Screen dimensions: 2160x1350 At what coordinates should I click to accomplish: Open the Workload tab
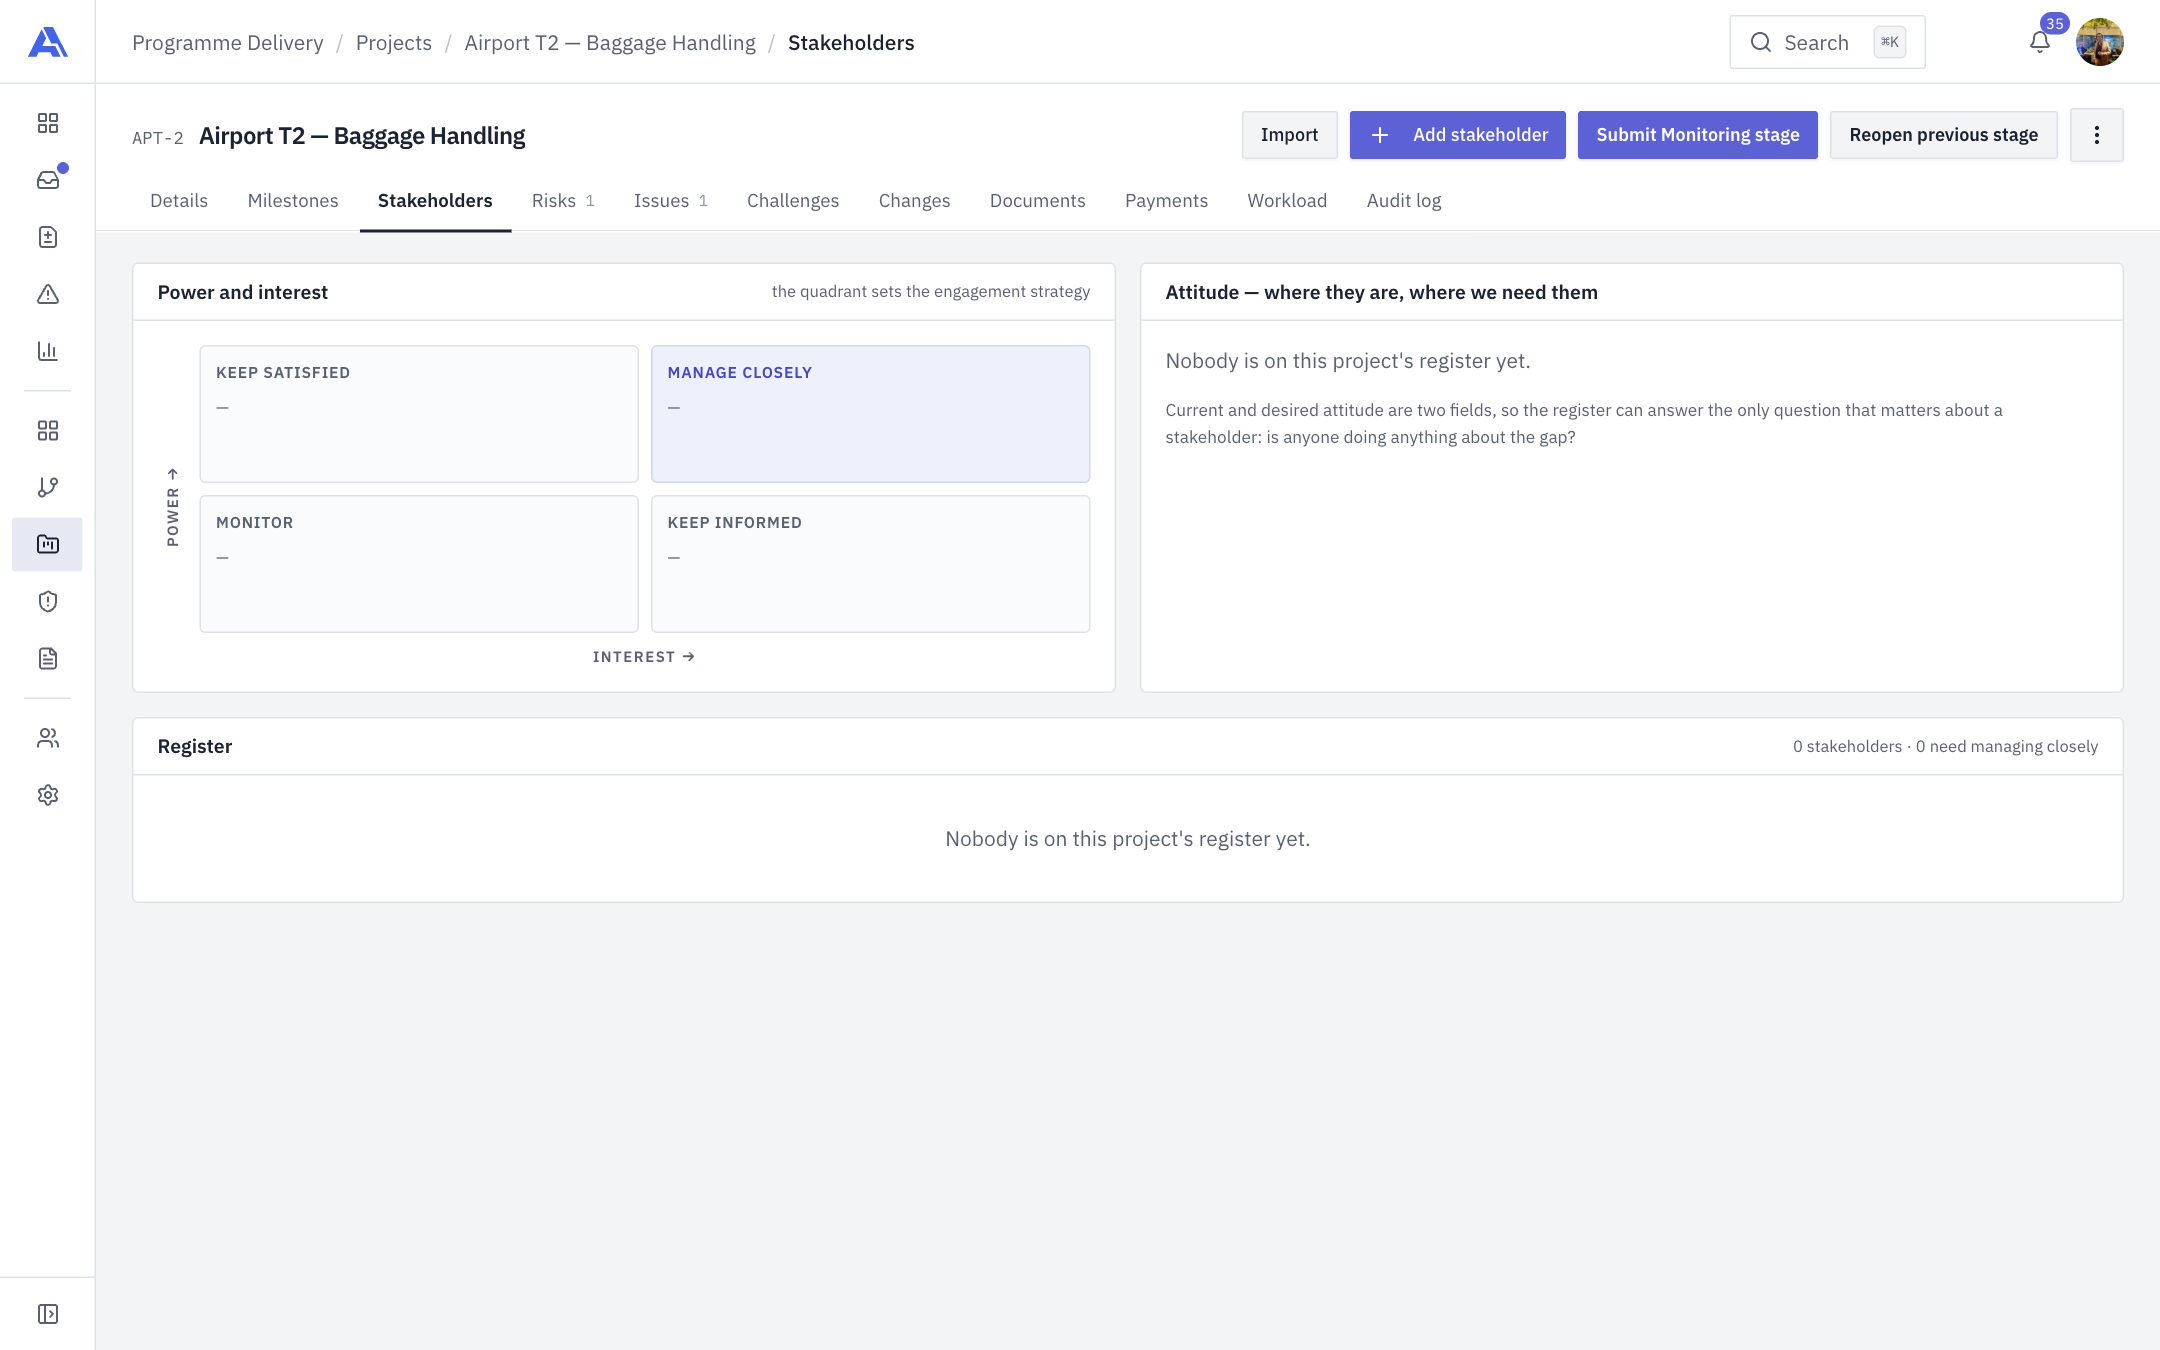pyautogui.click(x=1287, y=201)
